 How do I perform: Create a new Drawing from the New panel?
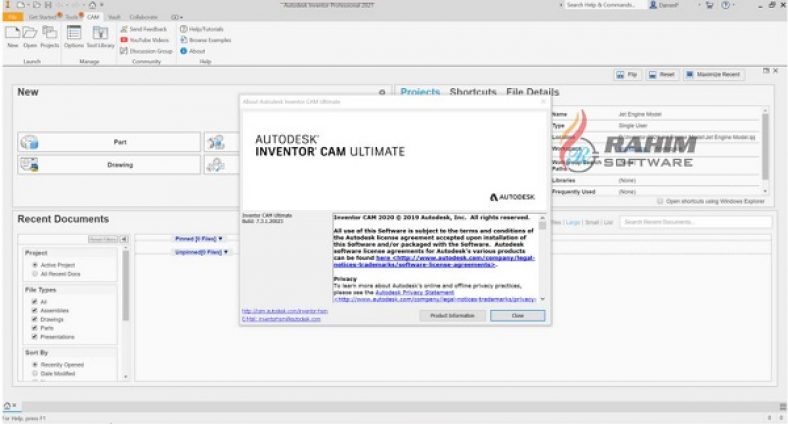(x=109, y=165)
